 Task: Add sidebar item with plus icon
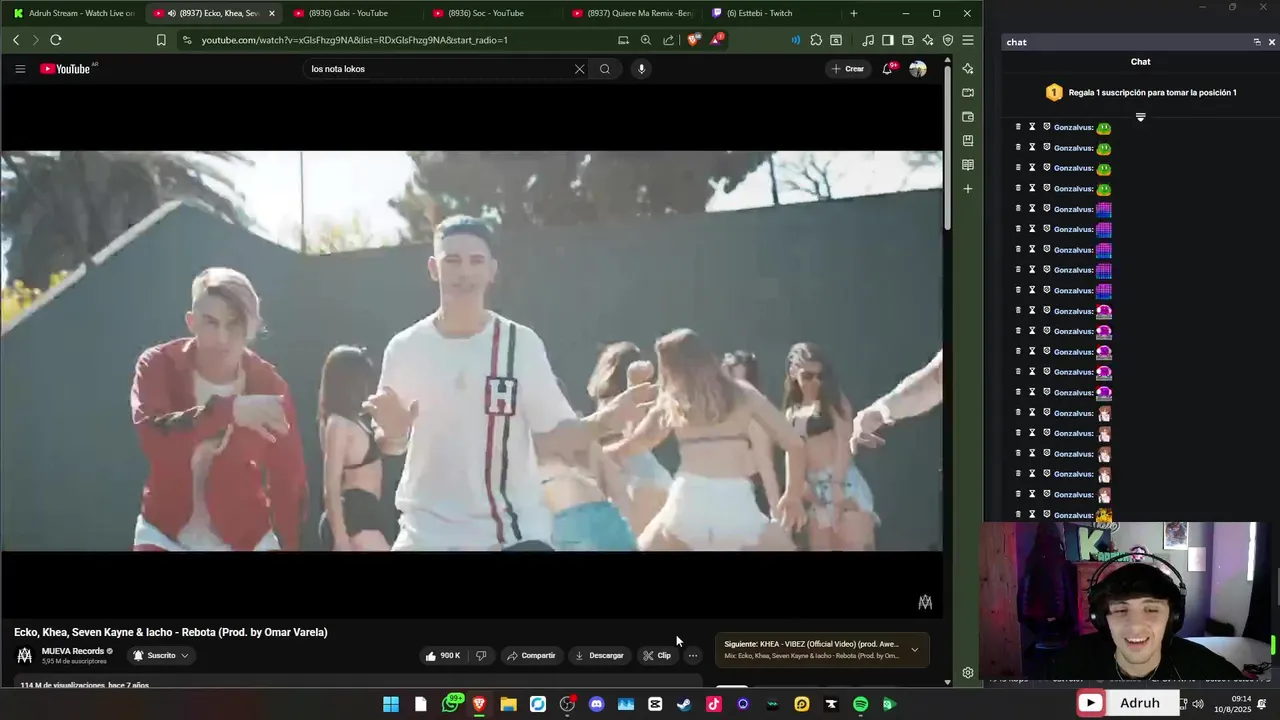click(x=968, y=189)
